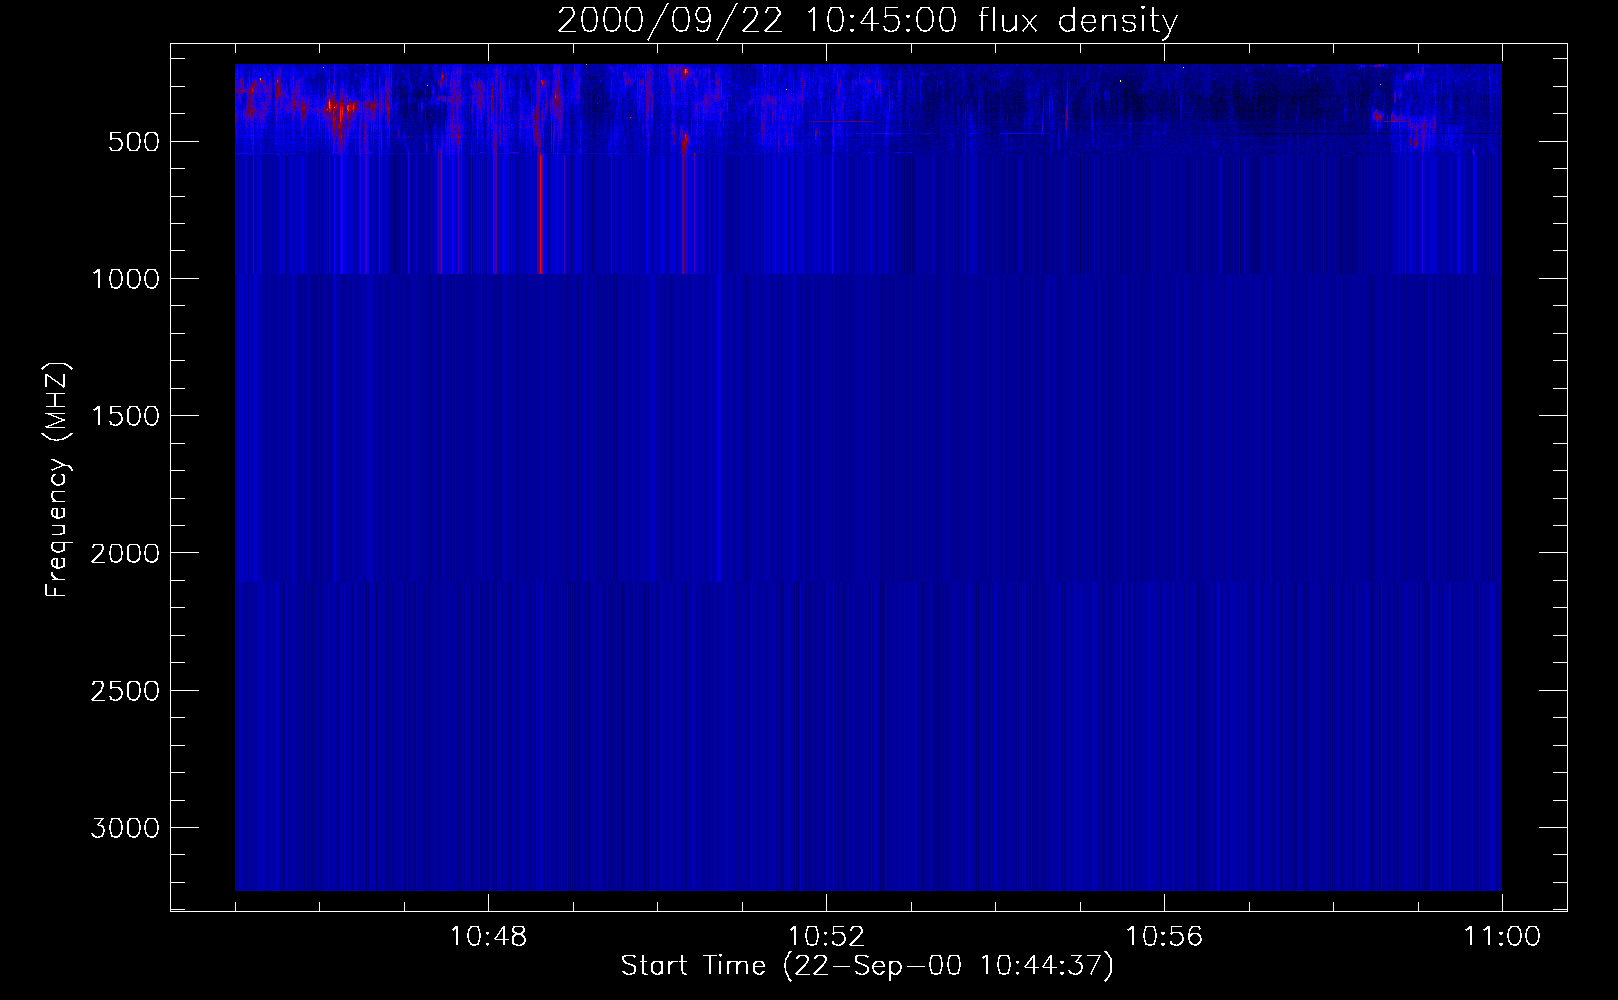The width and height of the screenshot is (1618, 1000).
Task: Click the 3000 frequency tick label
Action: [x=125, y=828]
